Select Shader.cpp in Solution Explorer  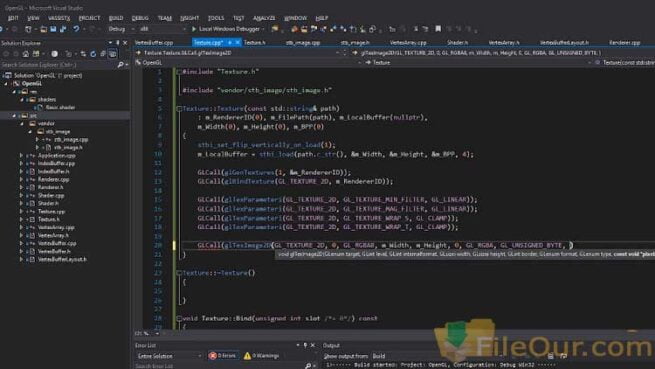coord(51,195)
